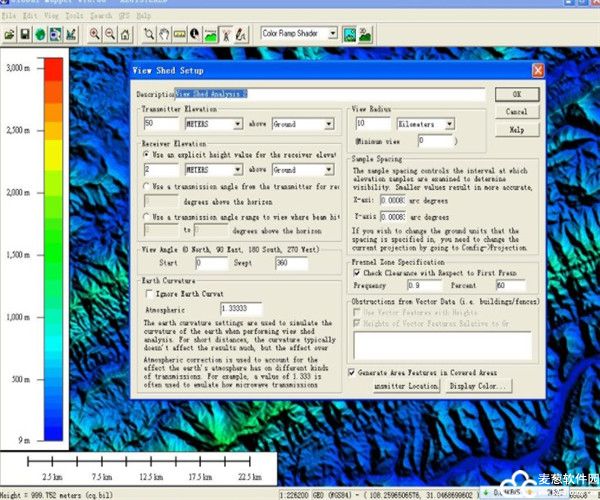600x500 pixels.
Task: Click the Home full view icon
Action: click(125, 34)
